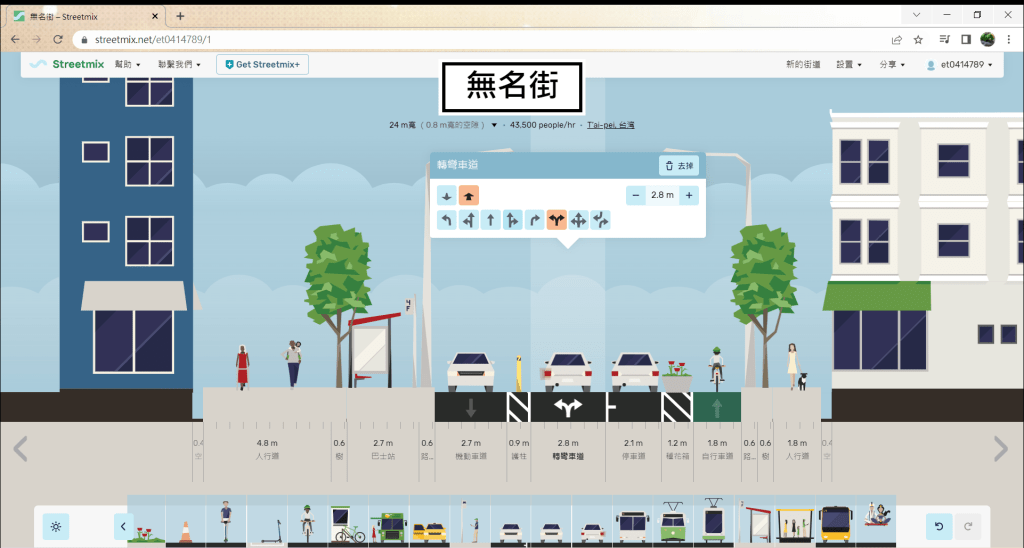
Task: Undo the last street change
Action: tap(939, 526)
